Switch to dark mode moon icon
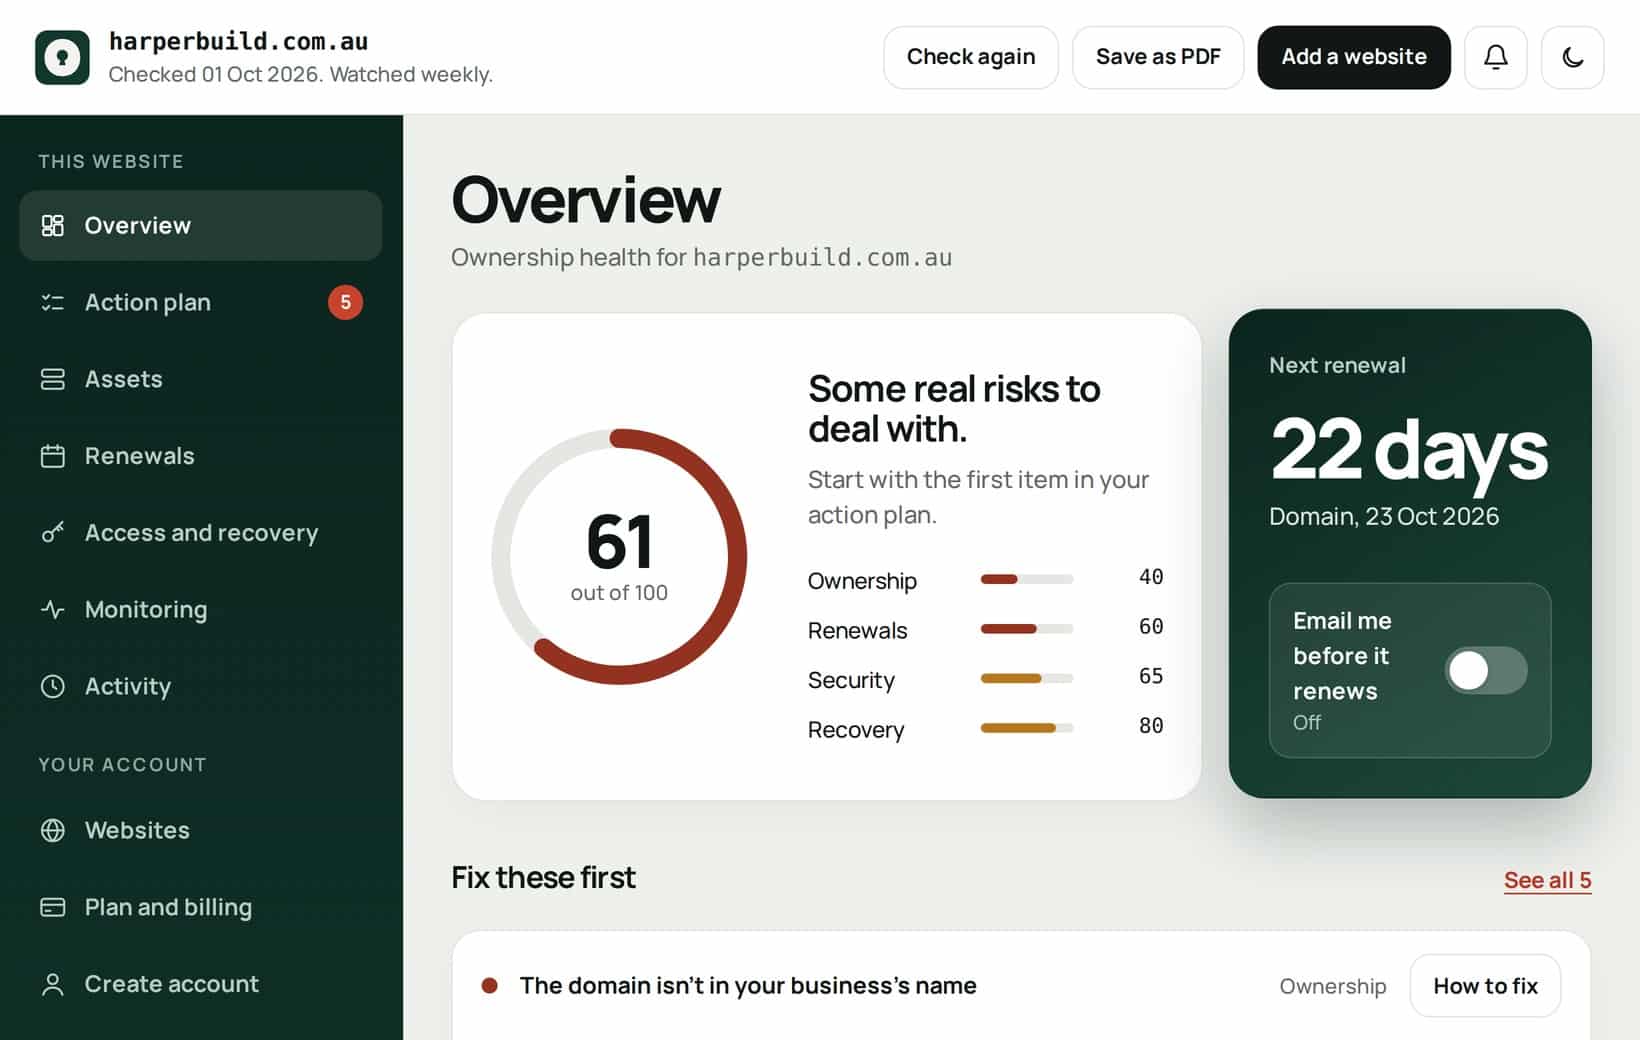Viewport: 1640px width, 1040px height. 1572,57
